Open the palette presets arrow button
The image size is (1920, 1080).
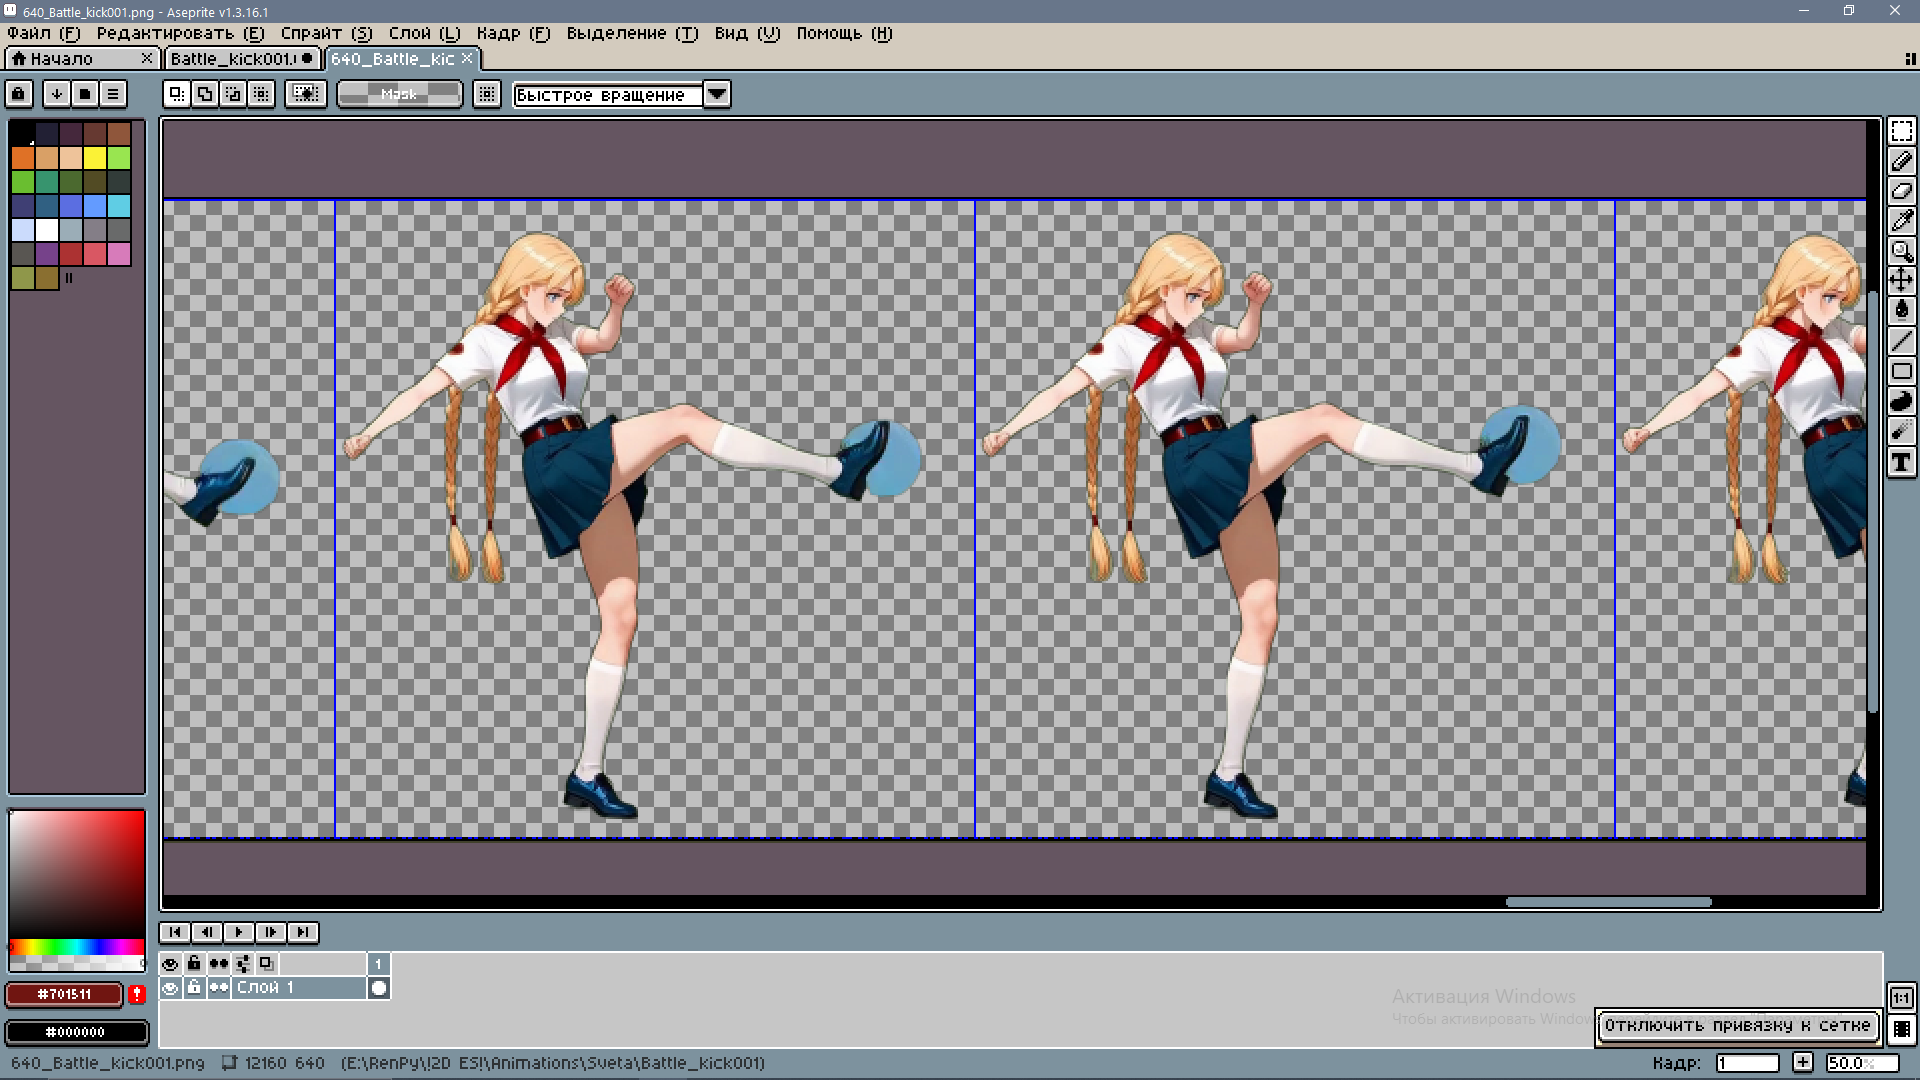[57, 94]
